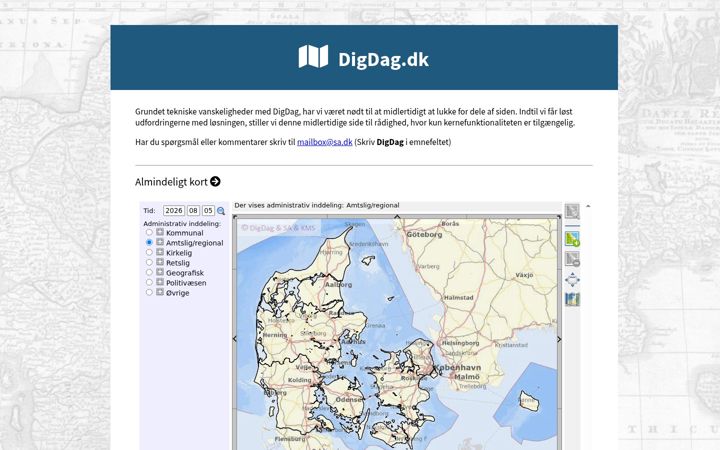Open the Almindeligt kort arrow icon
This screenshot has width=720, height=450.
pyautogui.click(x=215, y=181)
